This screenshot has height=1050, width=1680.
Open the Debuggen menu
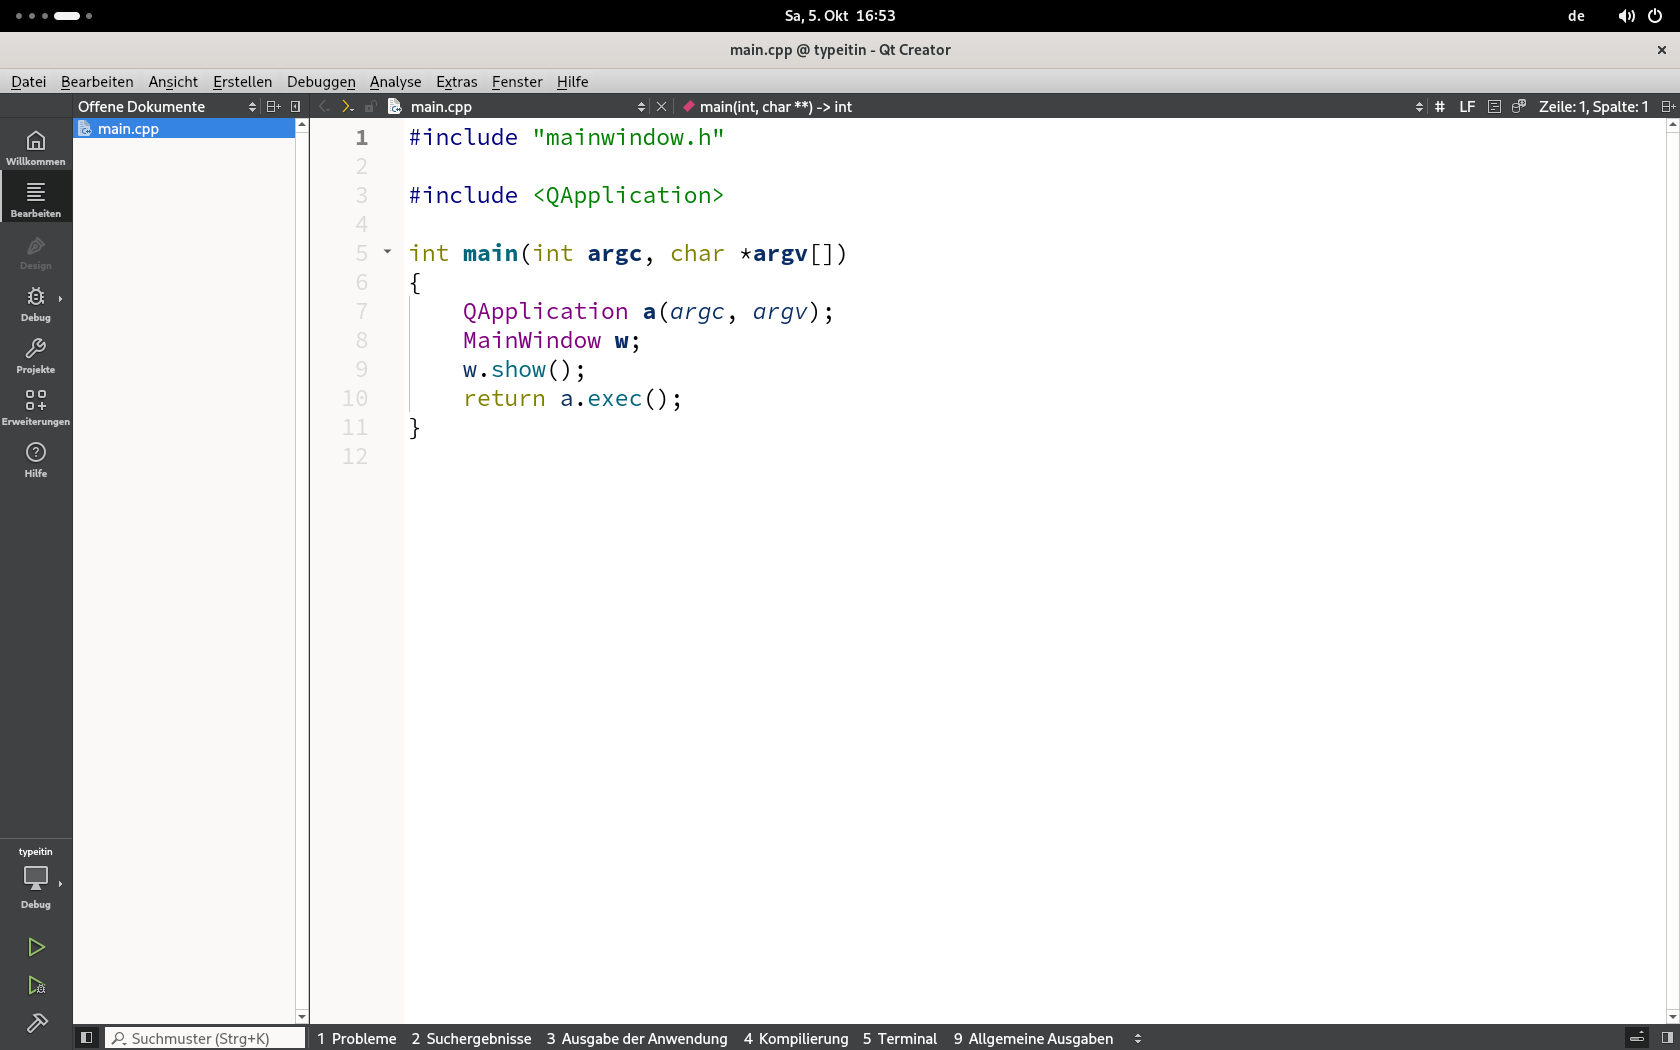tap(321, 82)
